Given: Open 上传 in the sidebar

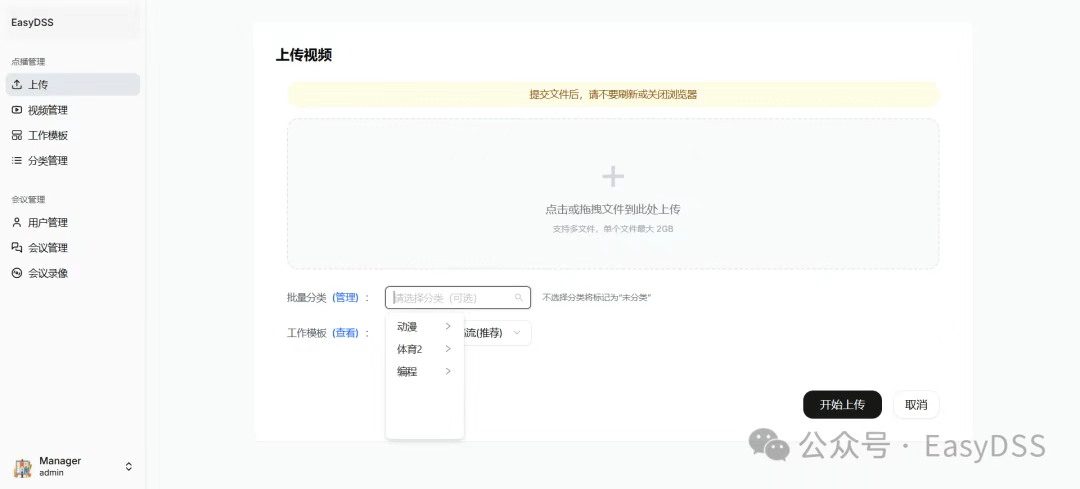Looking at the screenshot, I should (x=73, y=85).
